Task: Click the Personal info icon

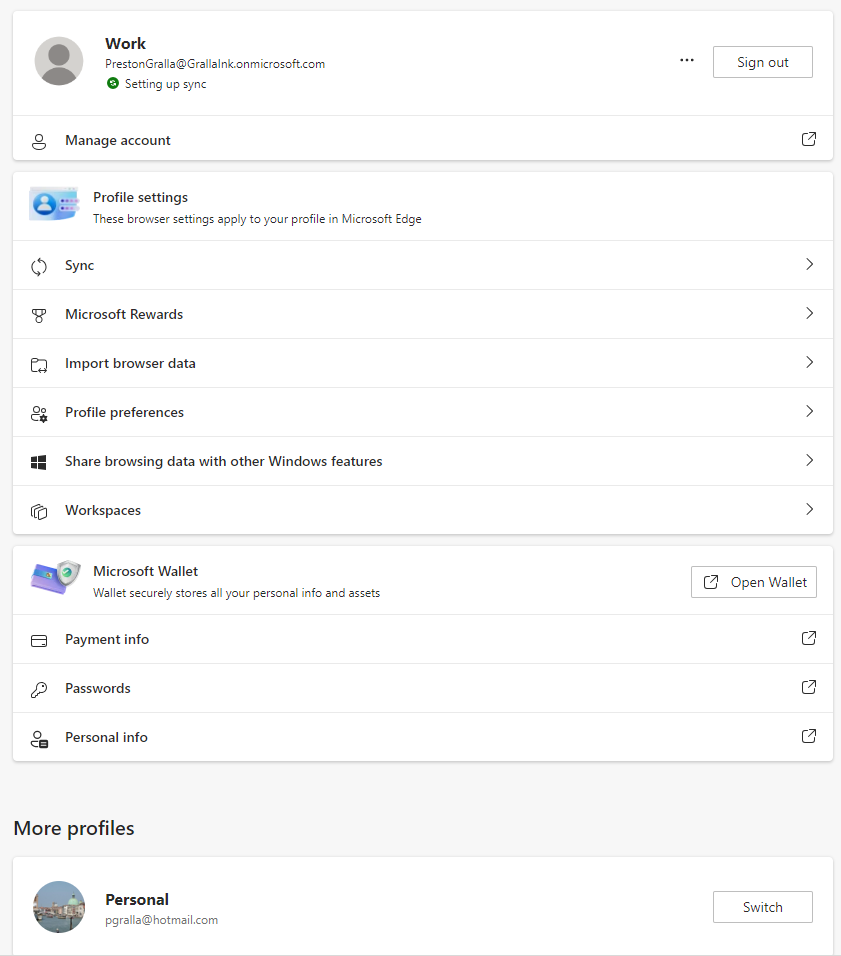Action: (x=38, y=737)
